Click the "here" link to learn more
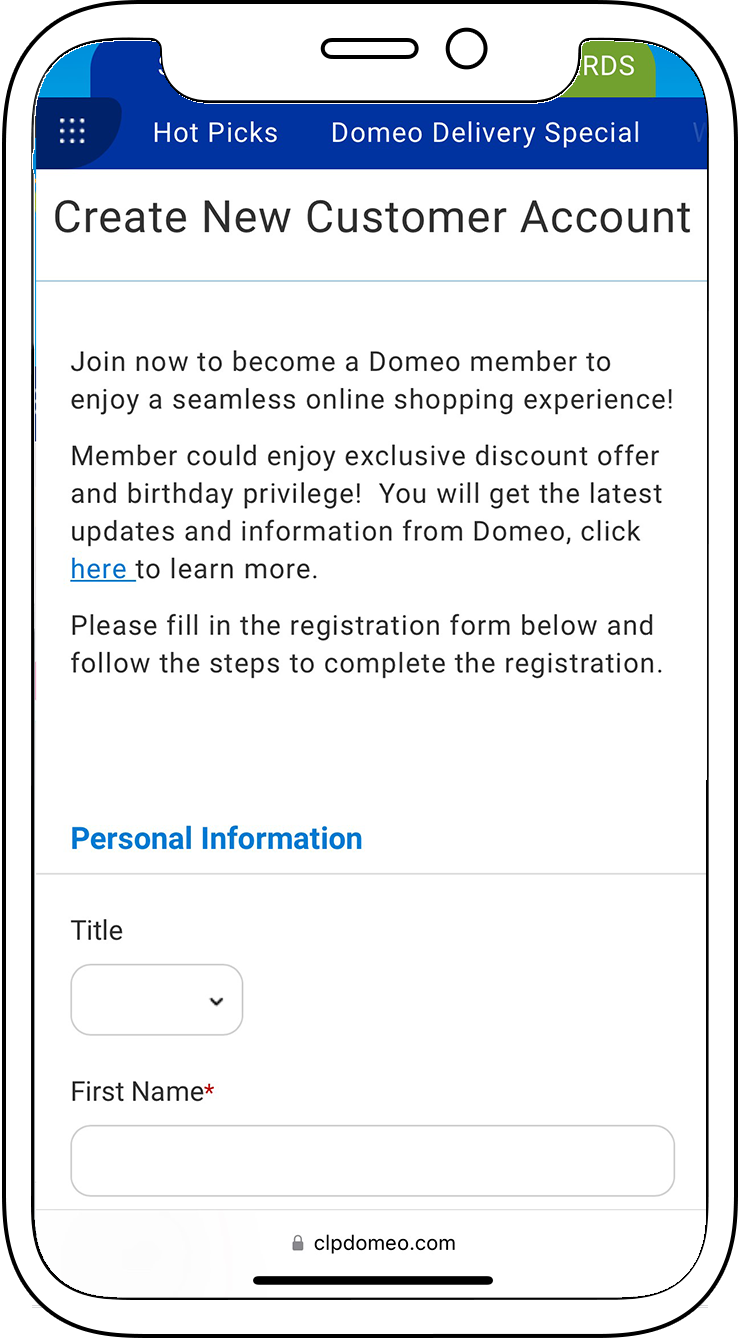740x1340 pixels. [99, 569]
